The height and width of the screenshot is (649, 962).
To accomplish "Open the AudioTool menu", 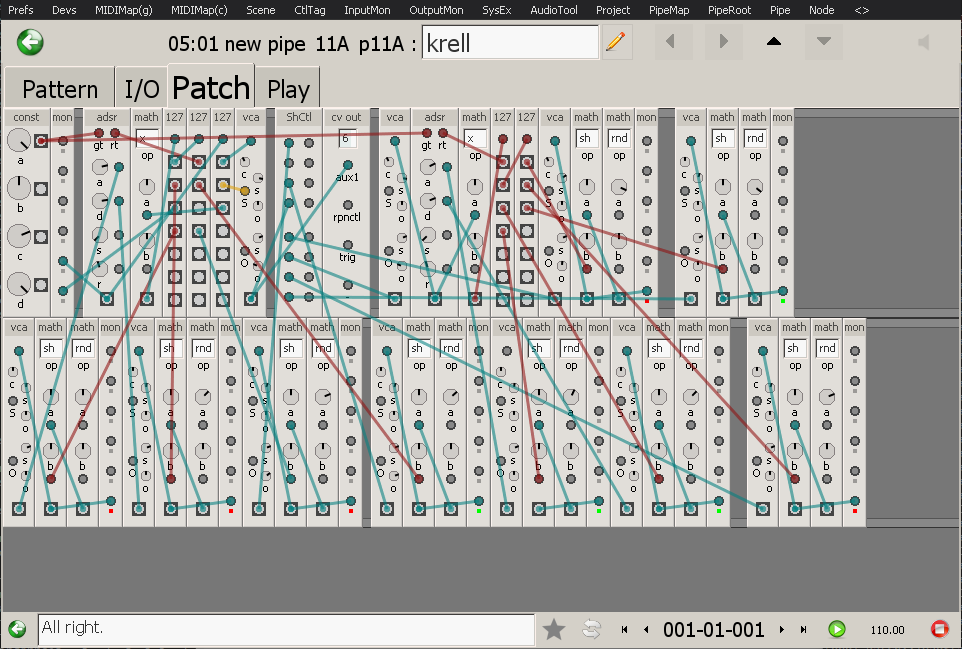I will point(553,10).
